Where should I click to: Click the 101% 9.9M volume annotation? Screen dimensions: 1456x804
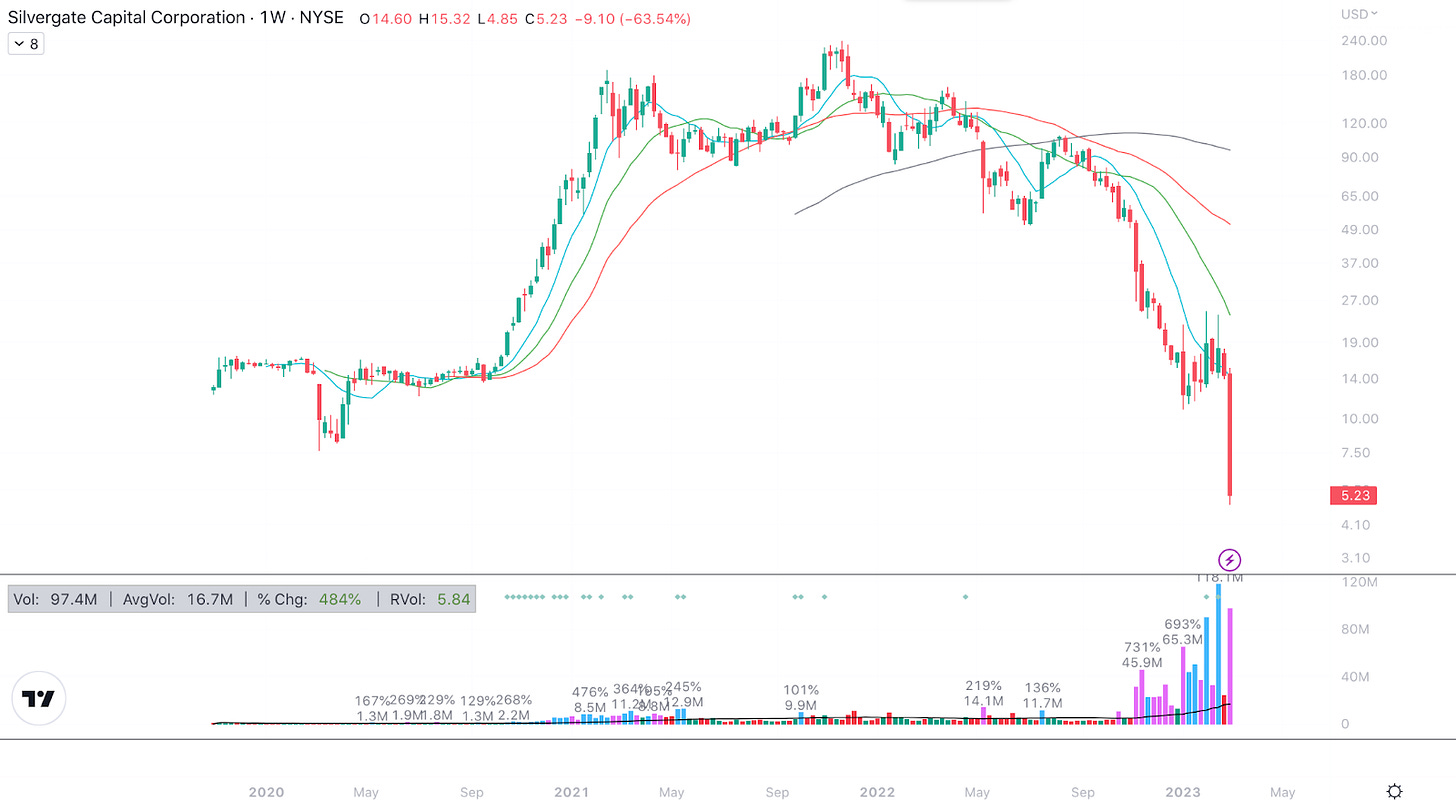(801, 698)
